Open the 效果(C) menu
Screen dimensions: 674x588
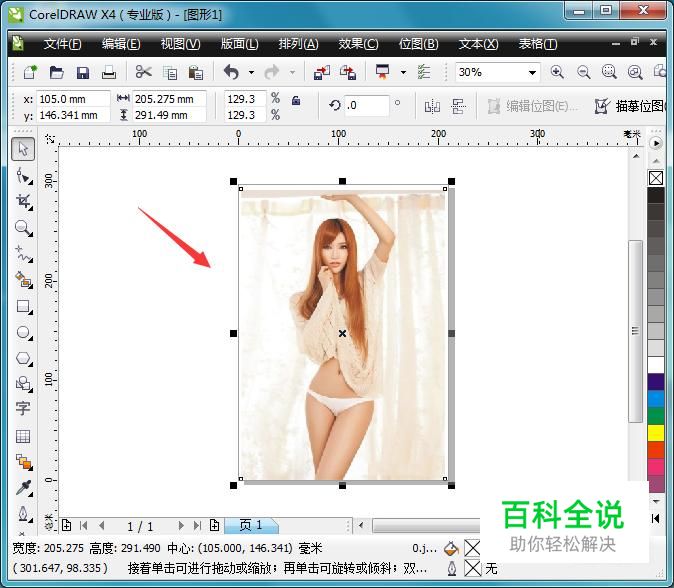pos(358,44)
